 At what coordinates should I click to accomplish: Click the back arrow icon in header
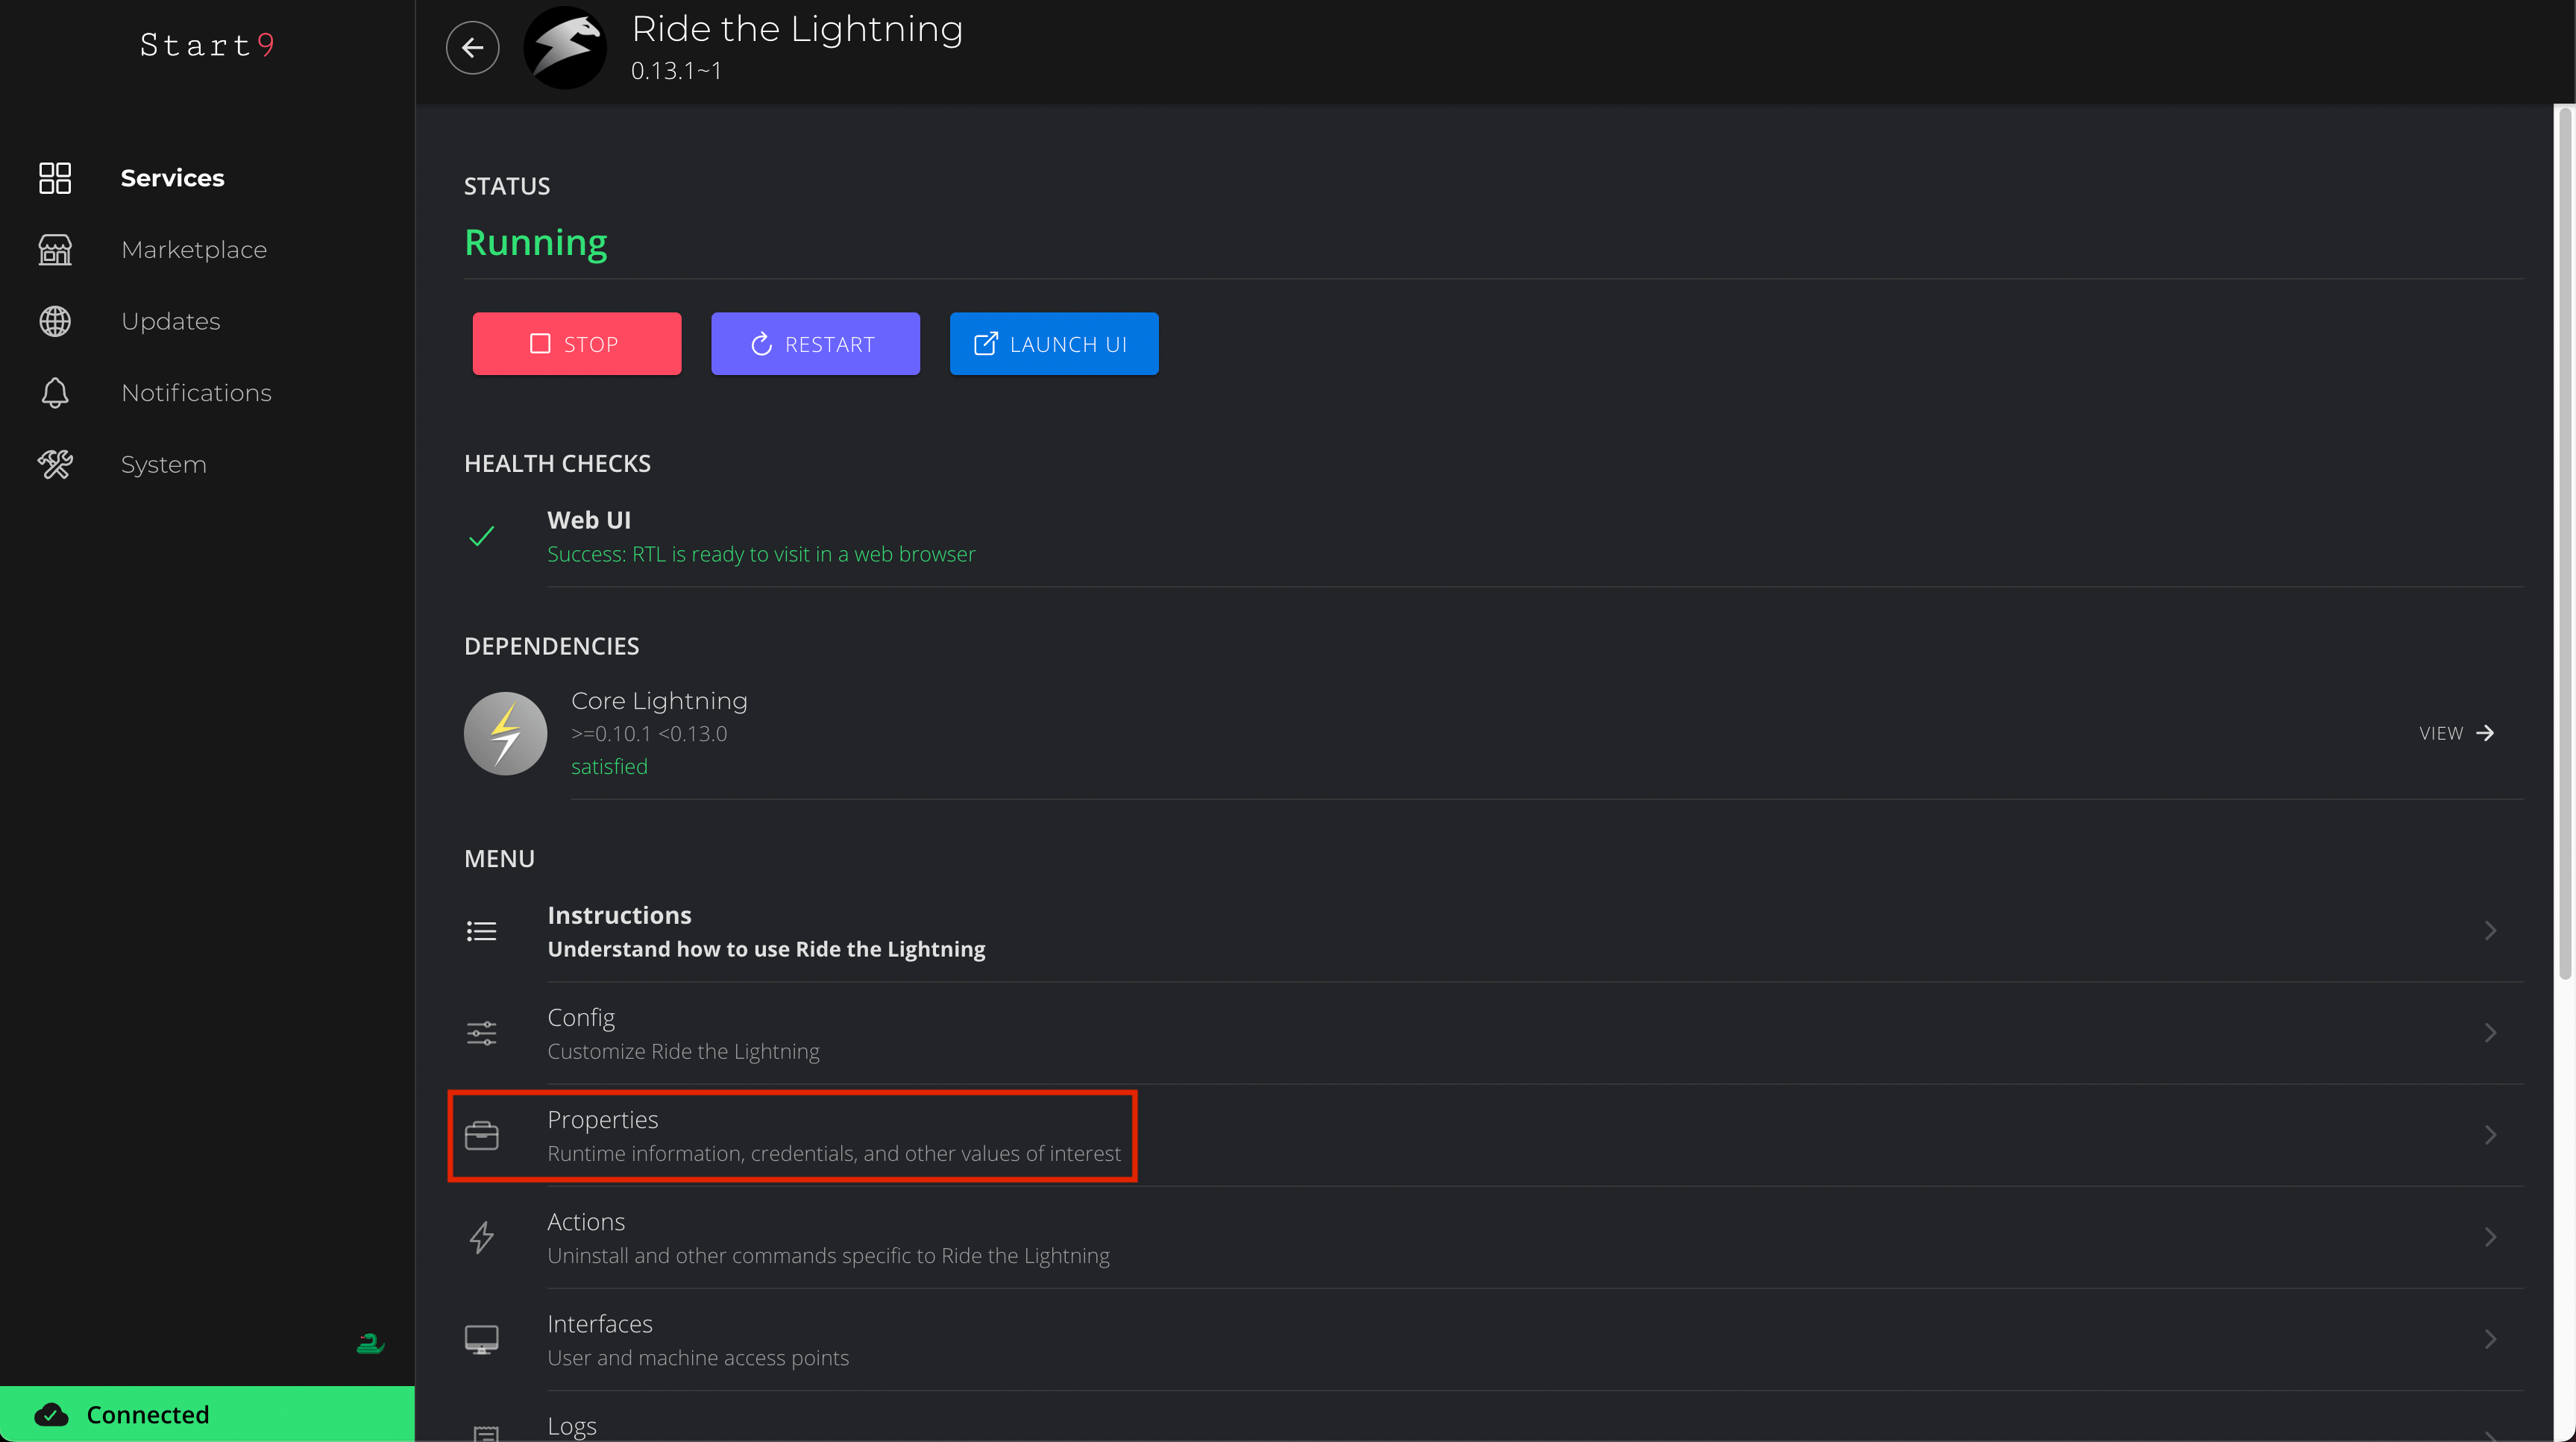click(x=472, y=47)
